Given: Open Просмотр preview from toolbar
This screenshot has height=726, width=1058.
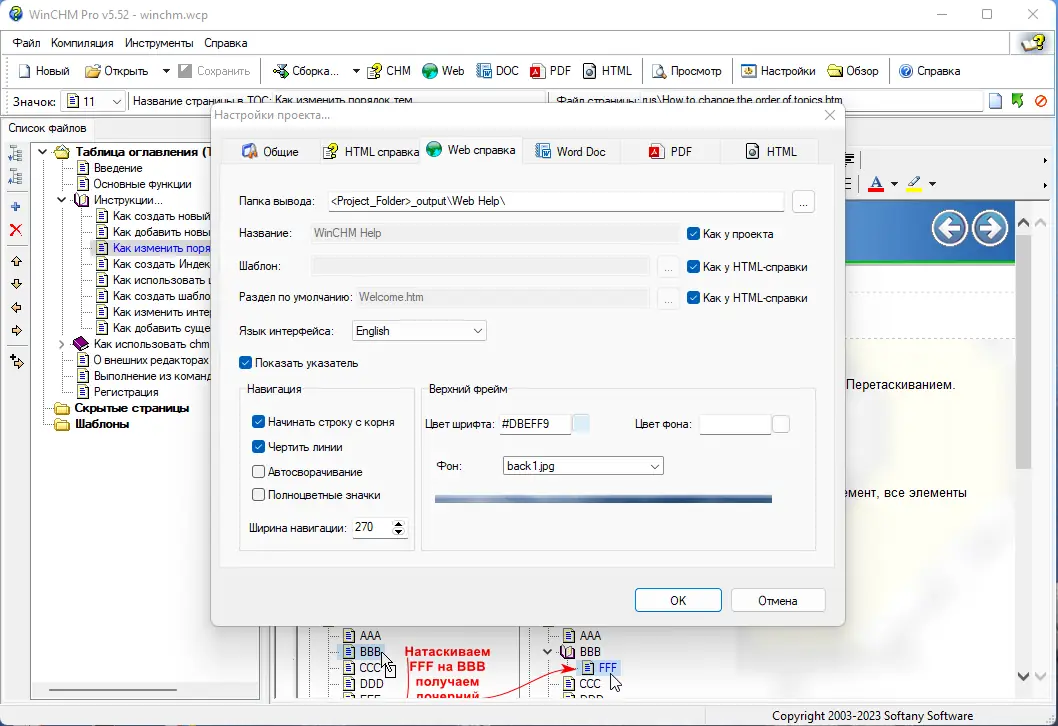Looking at the screenshot, I should [x=687, y=71].
